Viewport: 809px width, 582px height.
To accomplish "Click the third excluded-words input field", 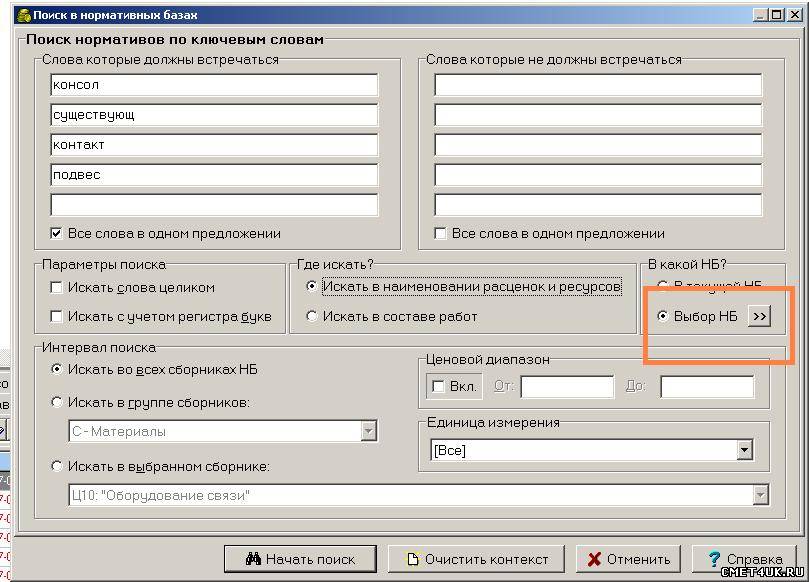I will (x=598, y=144).
